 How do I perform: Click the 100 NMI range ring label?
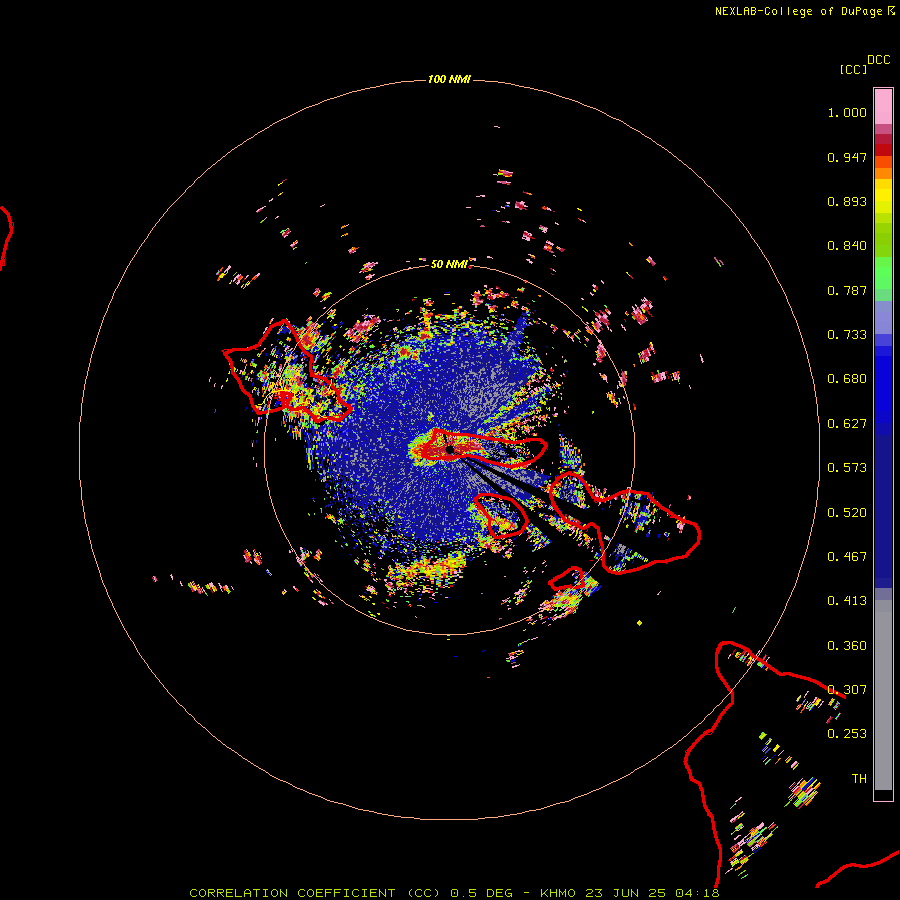449,79
